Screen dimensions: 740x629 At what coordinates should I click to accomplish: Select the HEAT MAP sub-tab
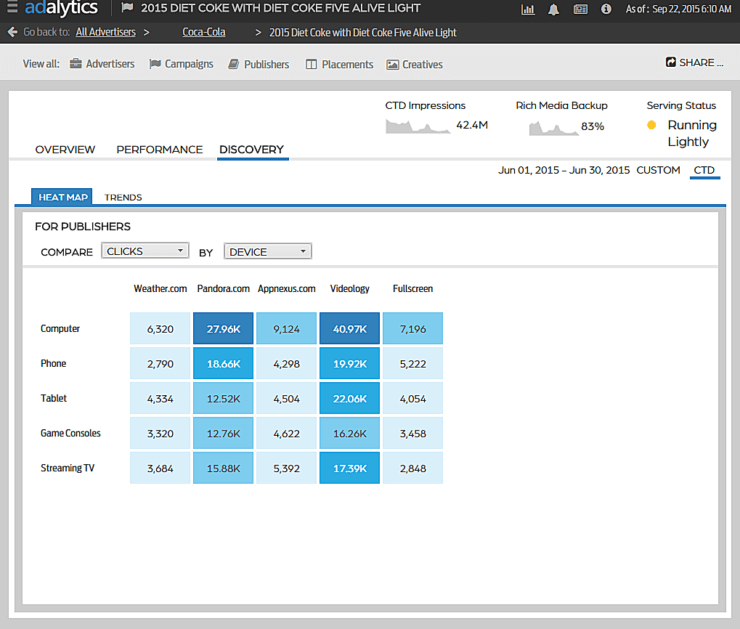pos(62,197)
